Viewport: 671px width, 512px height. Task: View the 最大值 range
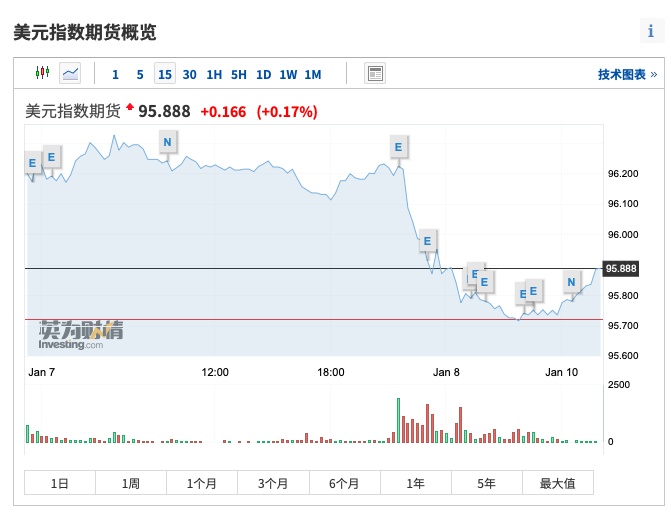[557, 483]
